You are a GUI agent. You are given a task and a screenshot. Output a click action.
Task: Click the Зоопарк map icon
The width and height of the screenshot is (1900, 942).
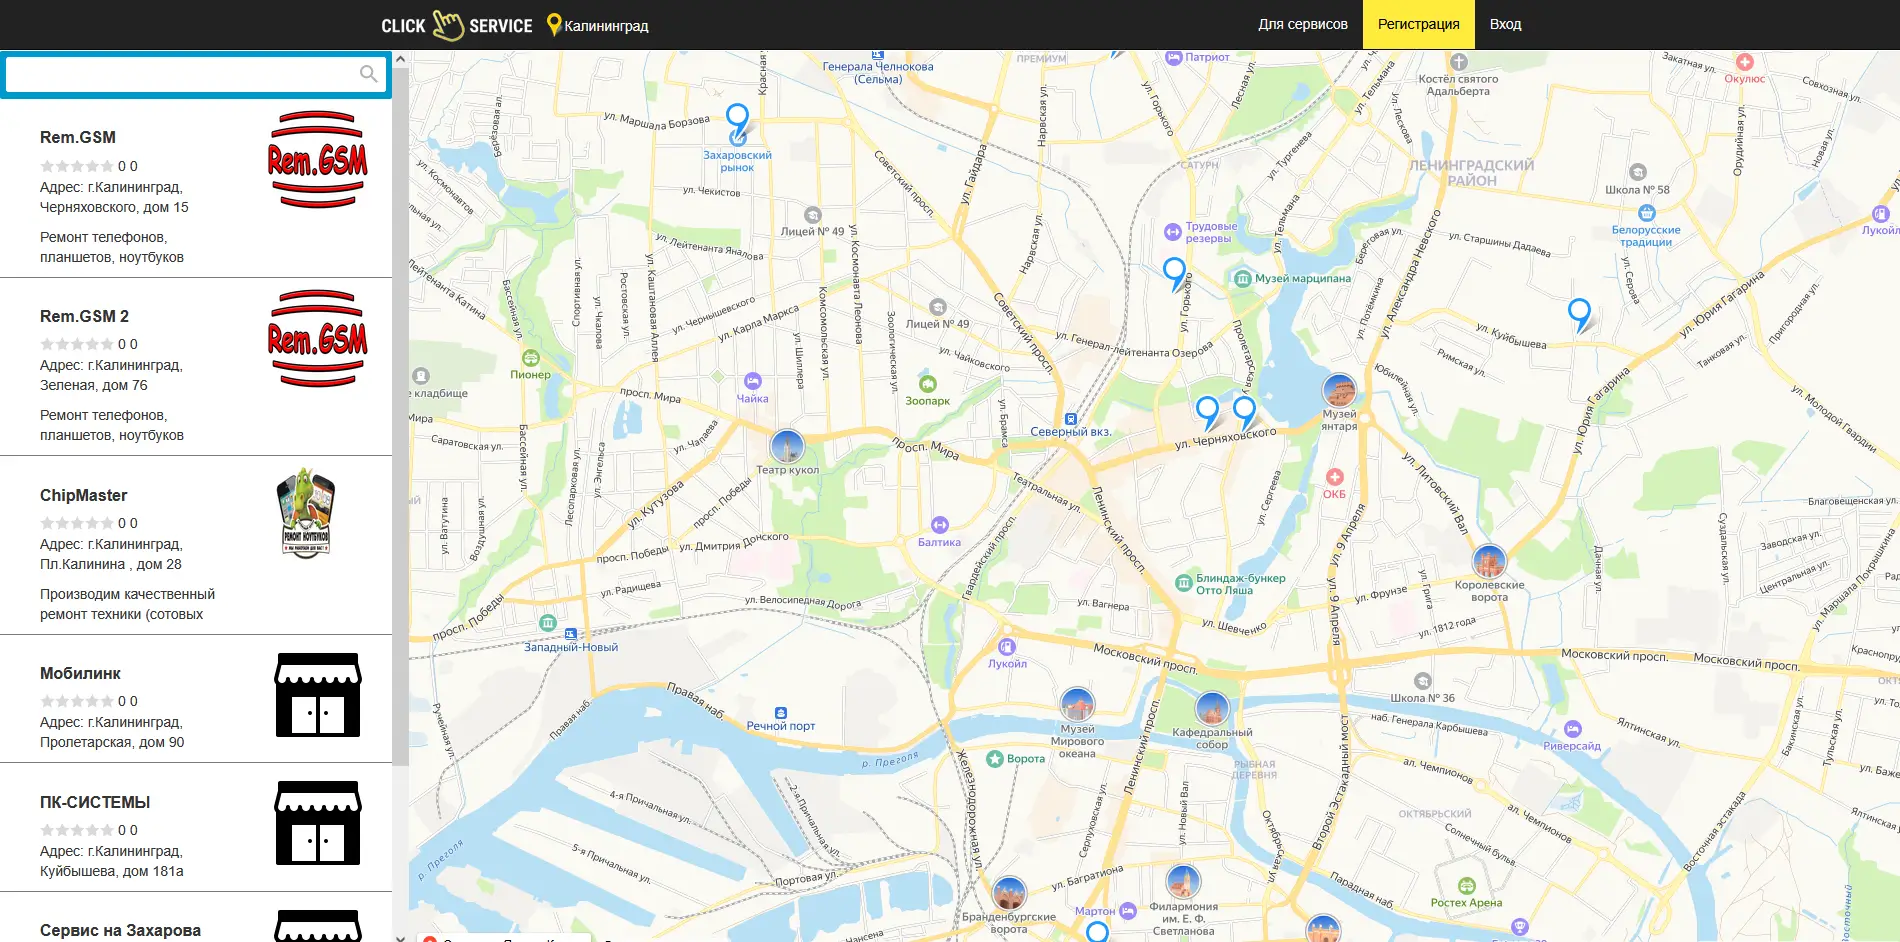pos(928,384)
